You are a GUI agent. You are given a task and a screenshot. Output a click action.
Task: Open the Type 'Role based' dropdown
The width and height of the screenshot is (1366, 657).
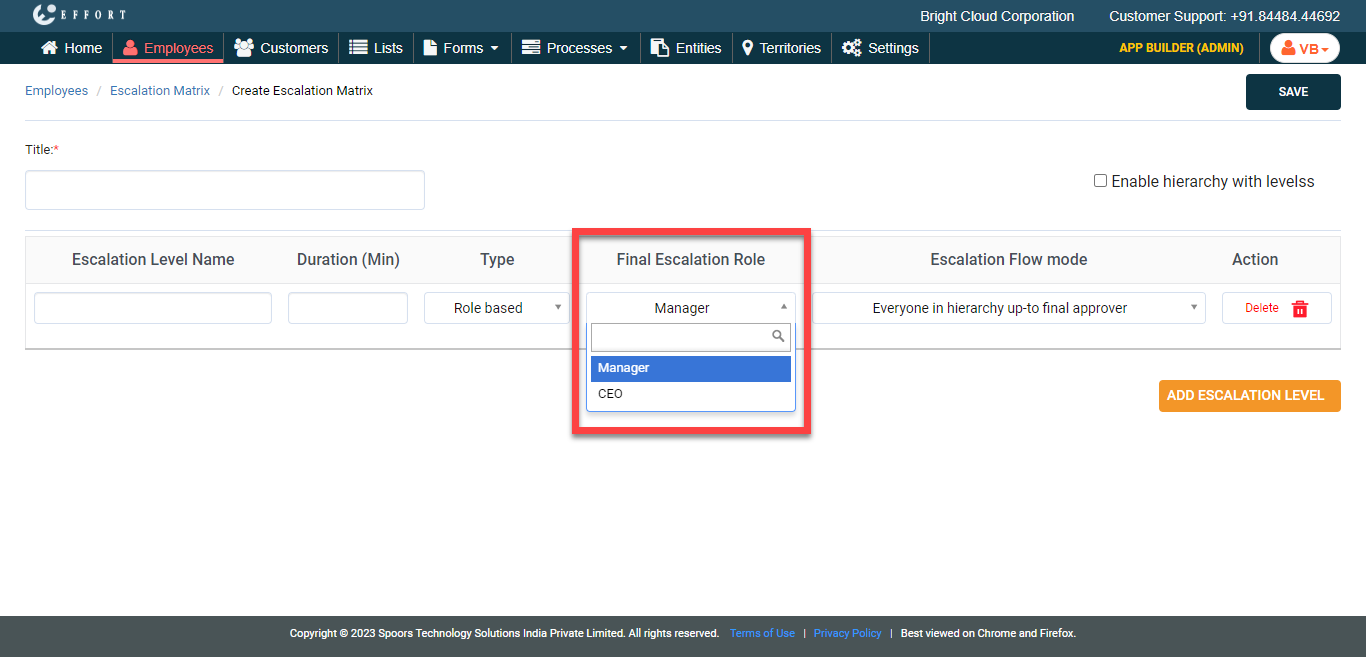pos(496,308)
